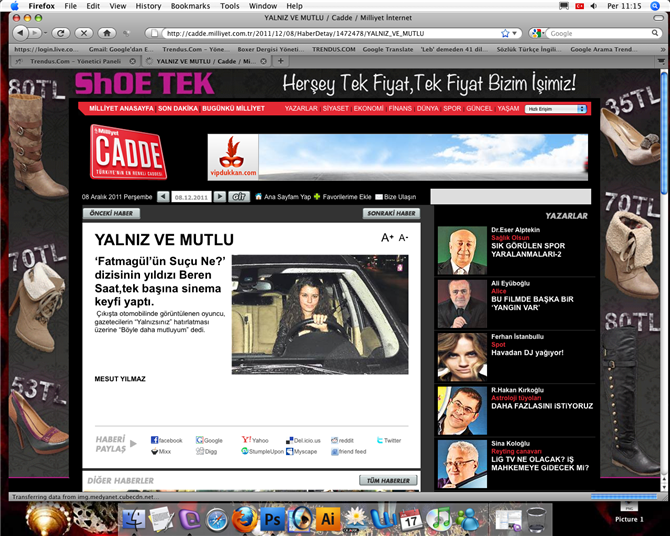Screen dimensions: 670x536
Task: Open Spotlight search in menu bar
Action: point(655,6)
